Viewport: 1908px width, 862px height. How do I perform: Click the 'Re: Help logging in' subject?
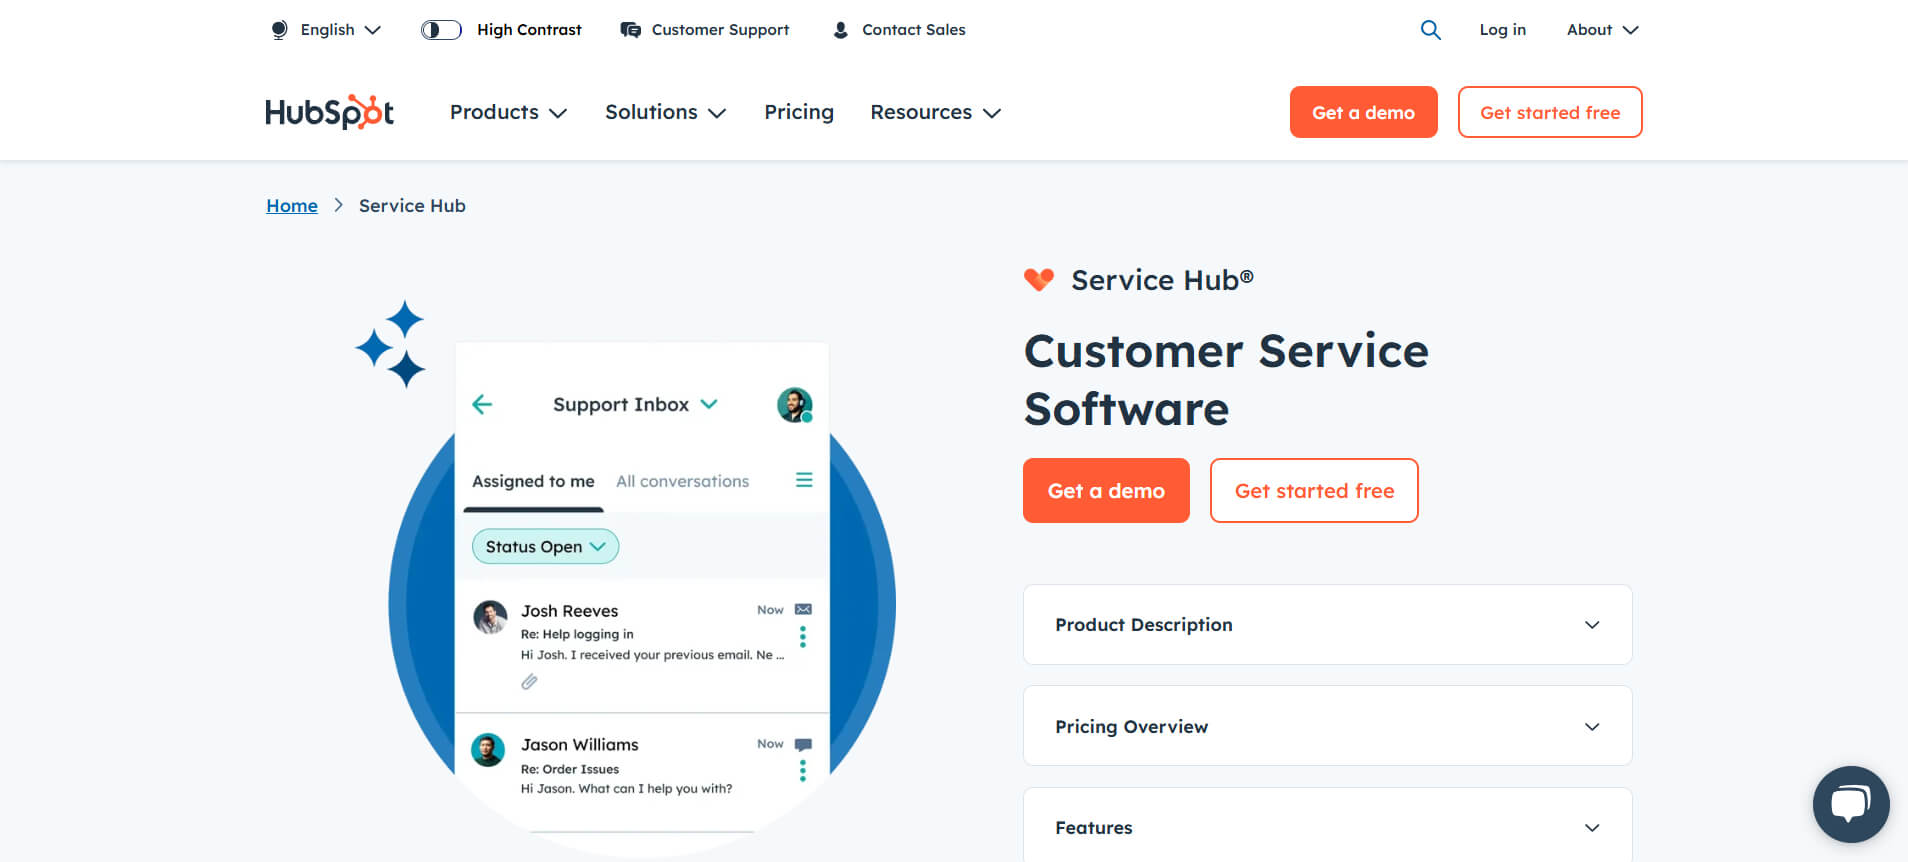click(577, 634)
